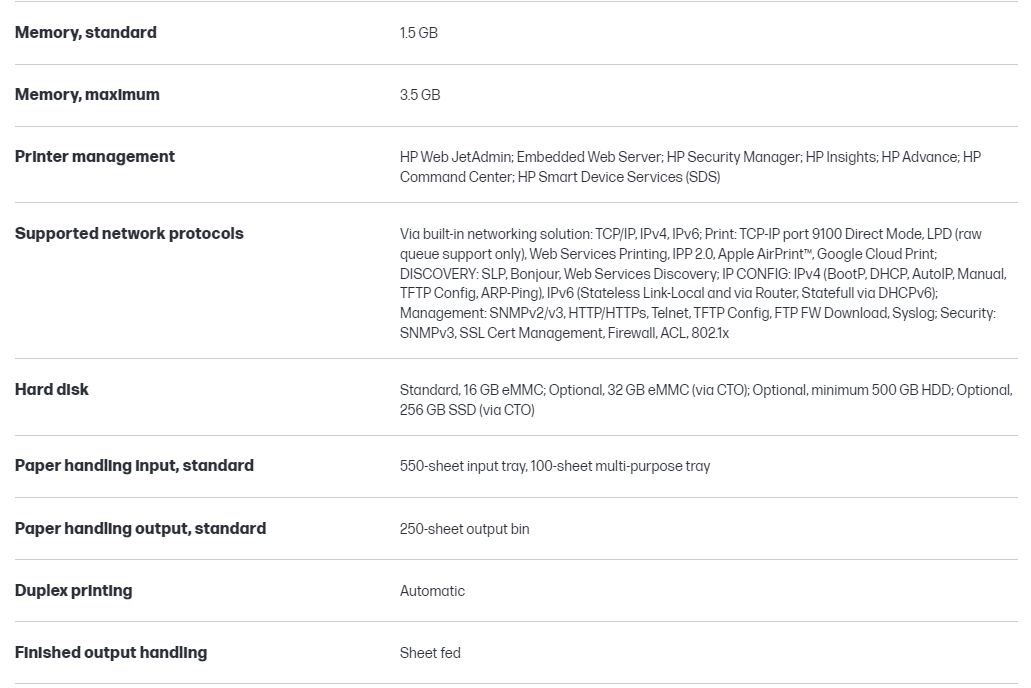
Task: Click 'Paper handling input, standard' label
Action: 134,466
